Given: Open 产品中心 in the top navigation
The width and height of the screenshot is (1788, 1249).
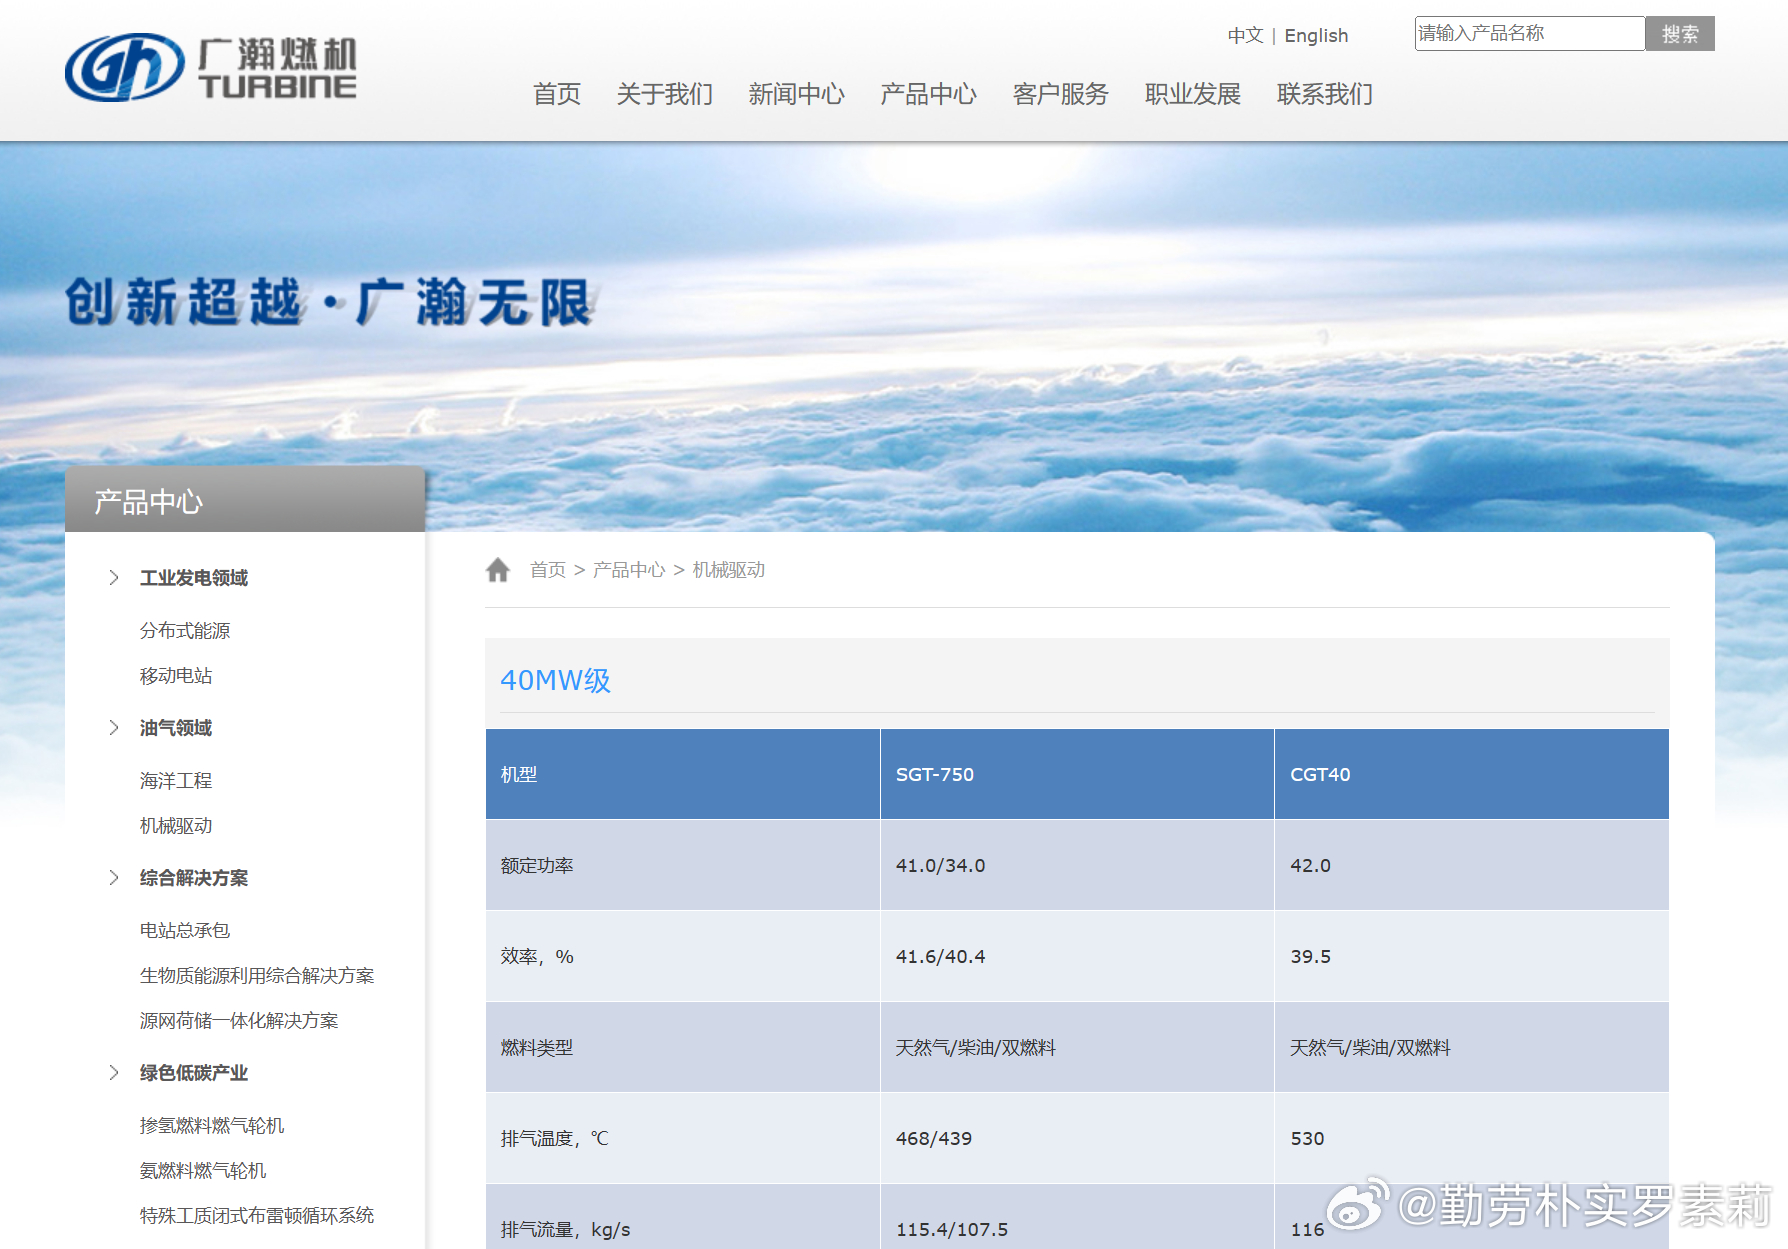Looking at the screenshot, I should click(929, 94).
